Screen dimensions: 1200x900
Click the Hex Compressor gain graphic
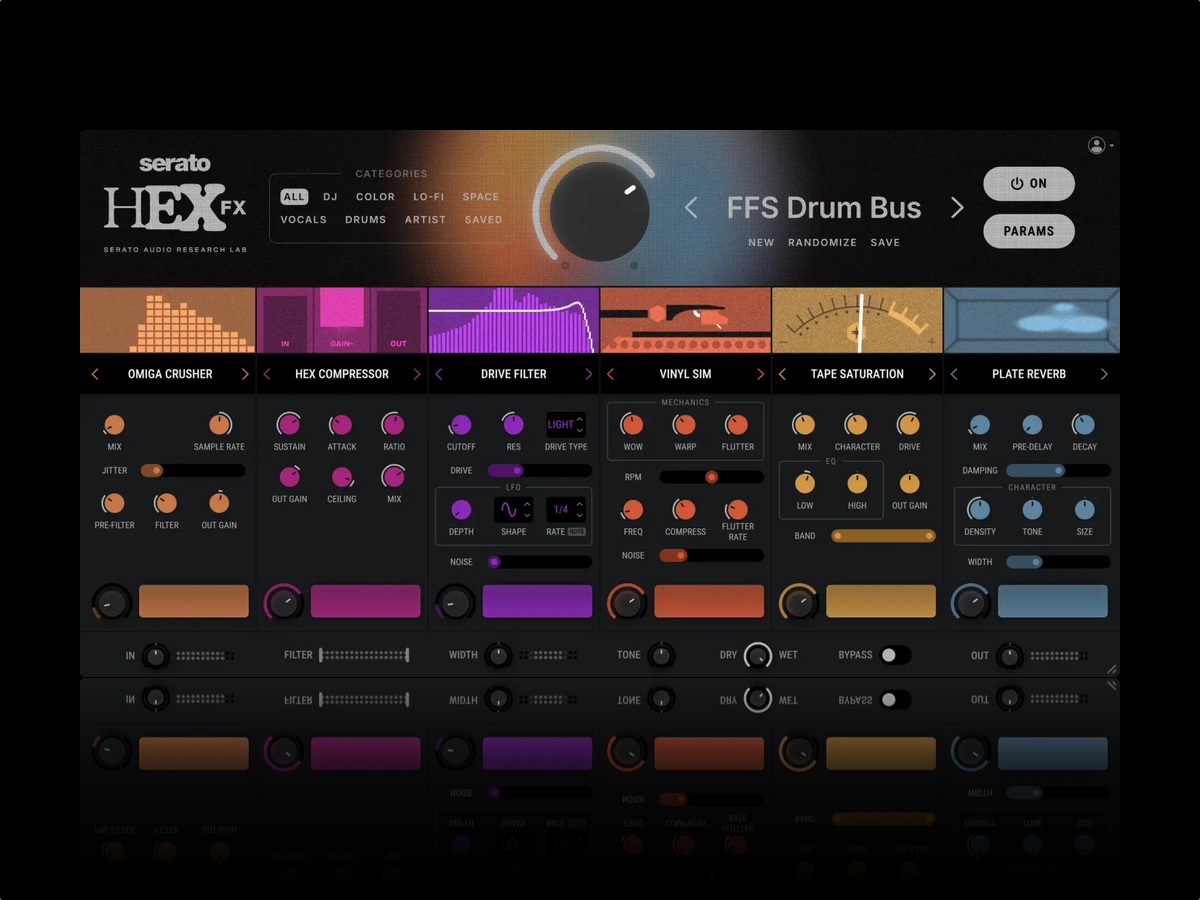point(340,318)
